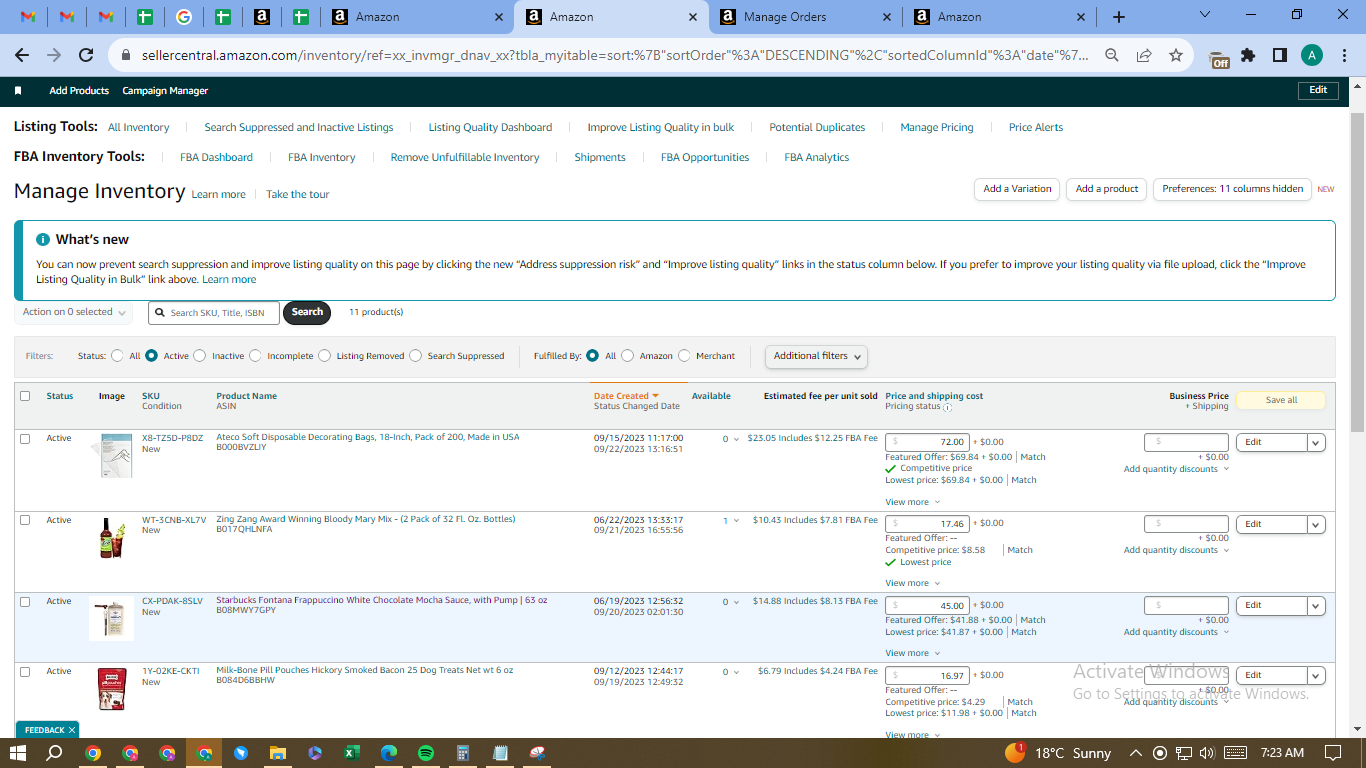Open the Edit dropdown arrow for Zing Zang row
This screenshot has width=1366, height=768.
point(1316,524)
